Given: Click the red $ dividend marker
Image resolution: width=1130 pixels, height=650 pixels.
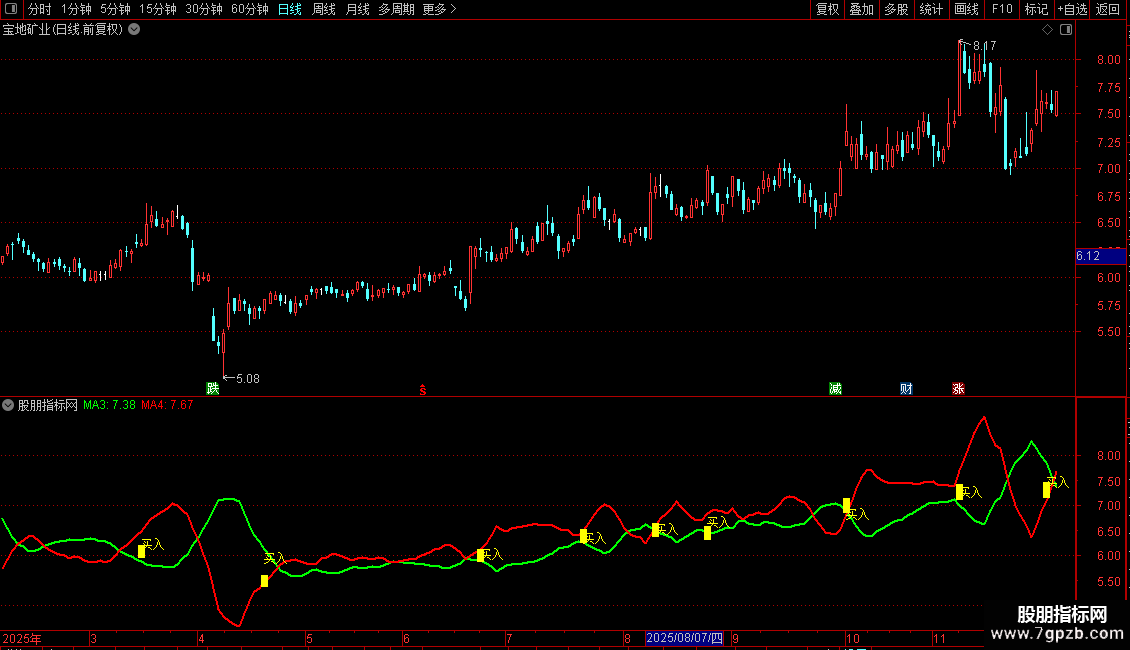Looking at the screenshot, I should 423,390.
